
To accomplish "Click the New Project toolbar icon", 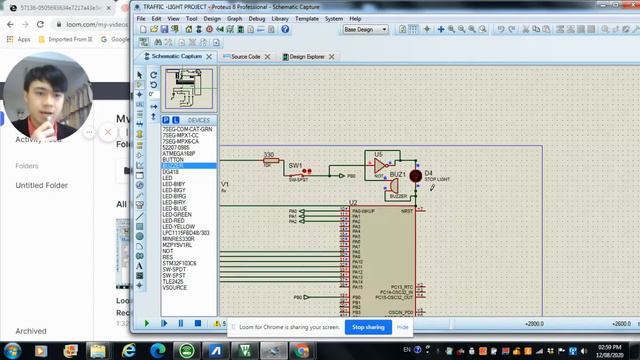I will 143,29.
